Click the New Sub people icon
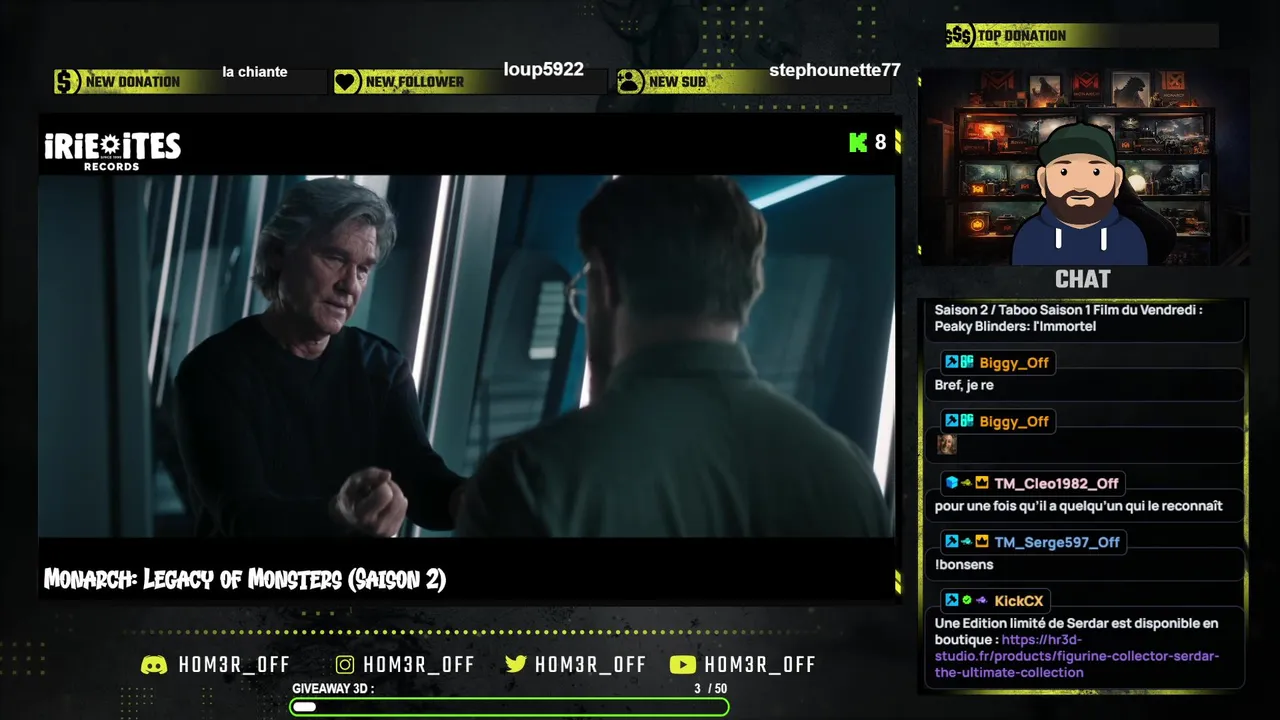This screenshot has width=1280, height=720. point(630,82)
